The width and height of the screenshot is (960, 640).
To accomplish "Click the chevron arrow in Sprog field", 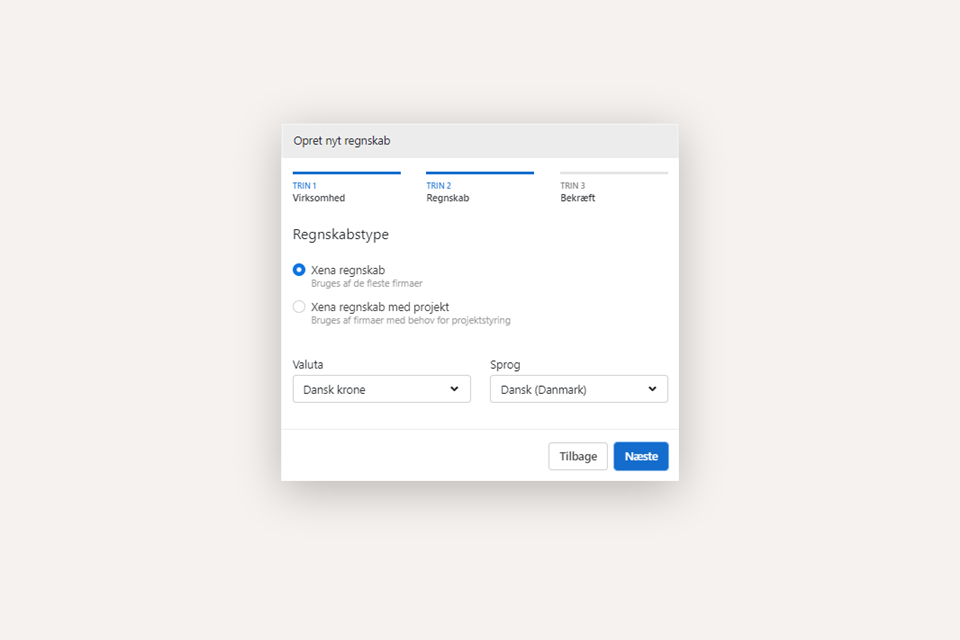I will pyautogui.click(x=652, y=389).
